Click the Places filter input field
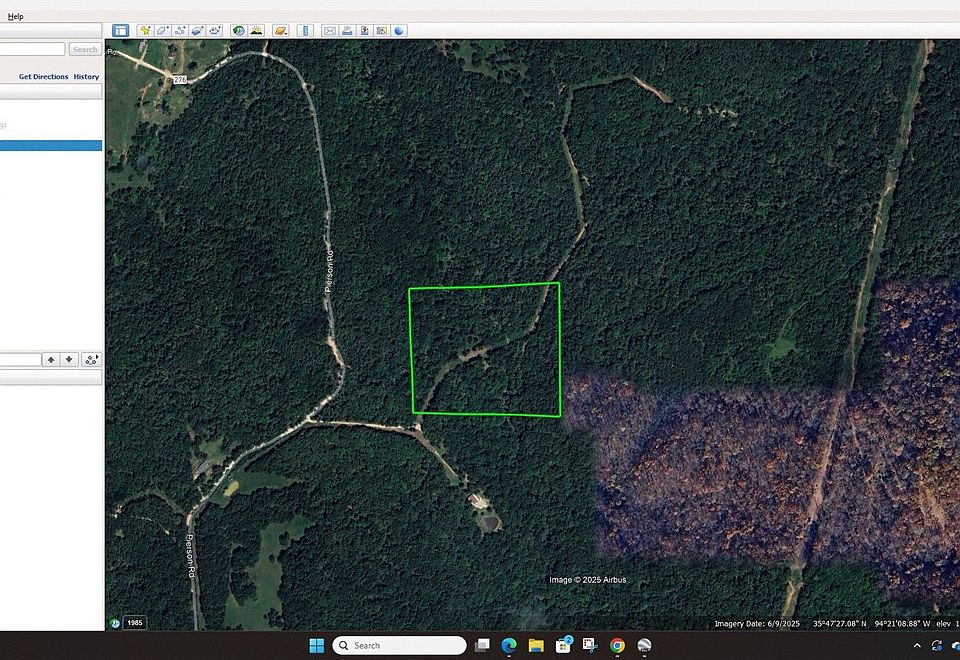The image size is (960, 660). [x=20, y=359]
